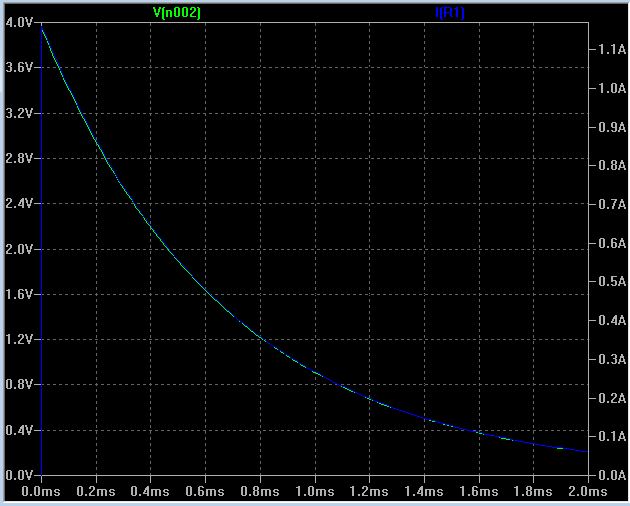Click the 1.8ms time axis label

(533, 491)
